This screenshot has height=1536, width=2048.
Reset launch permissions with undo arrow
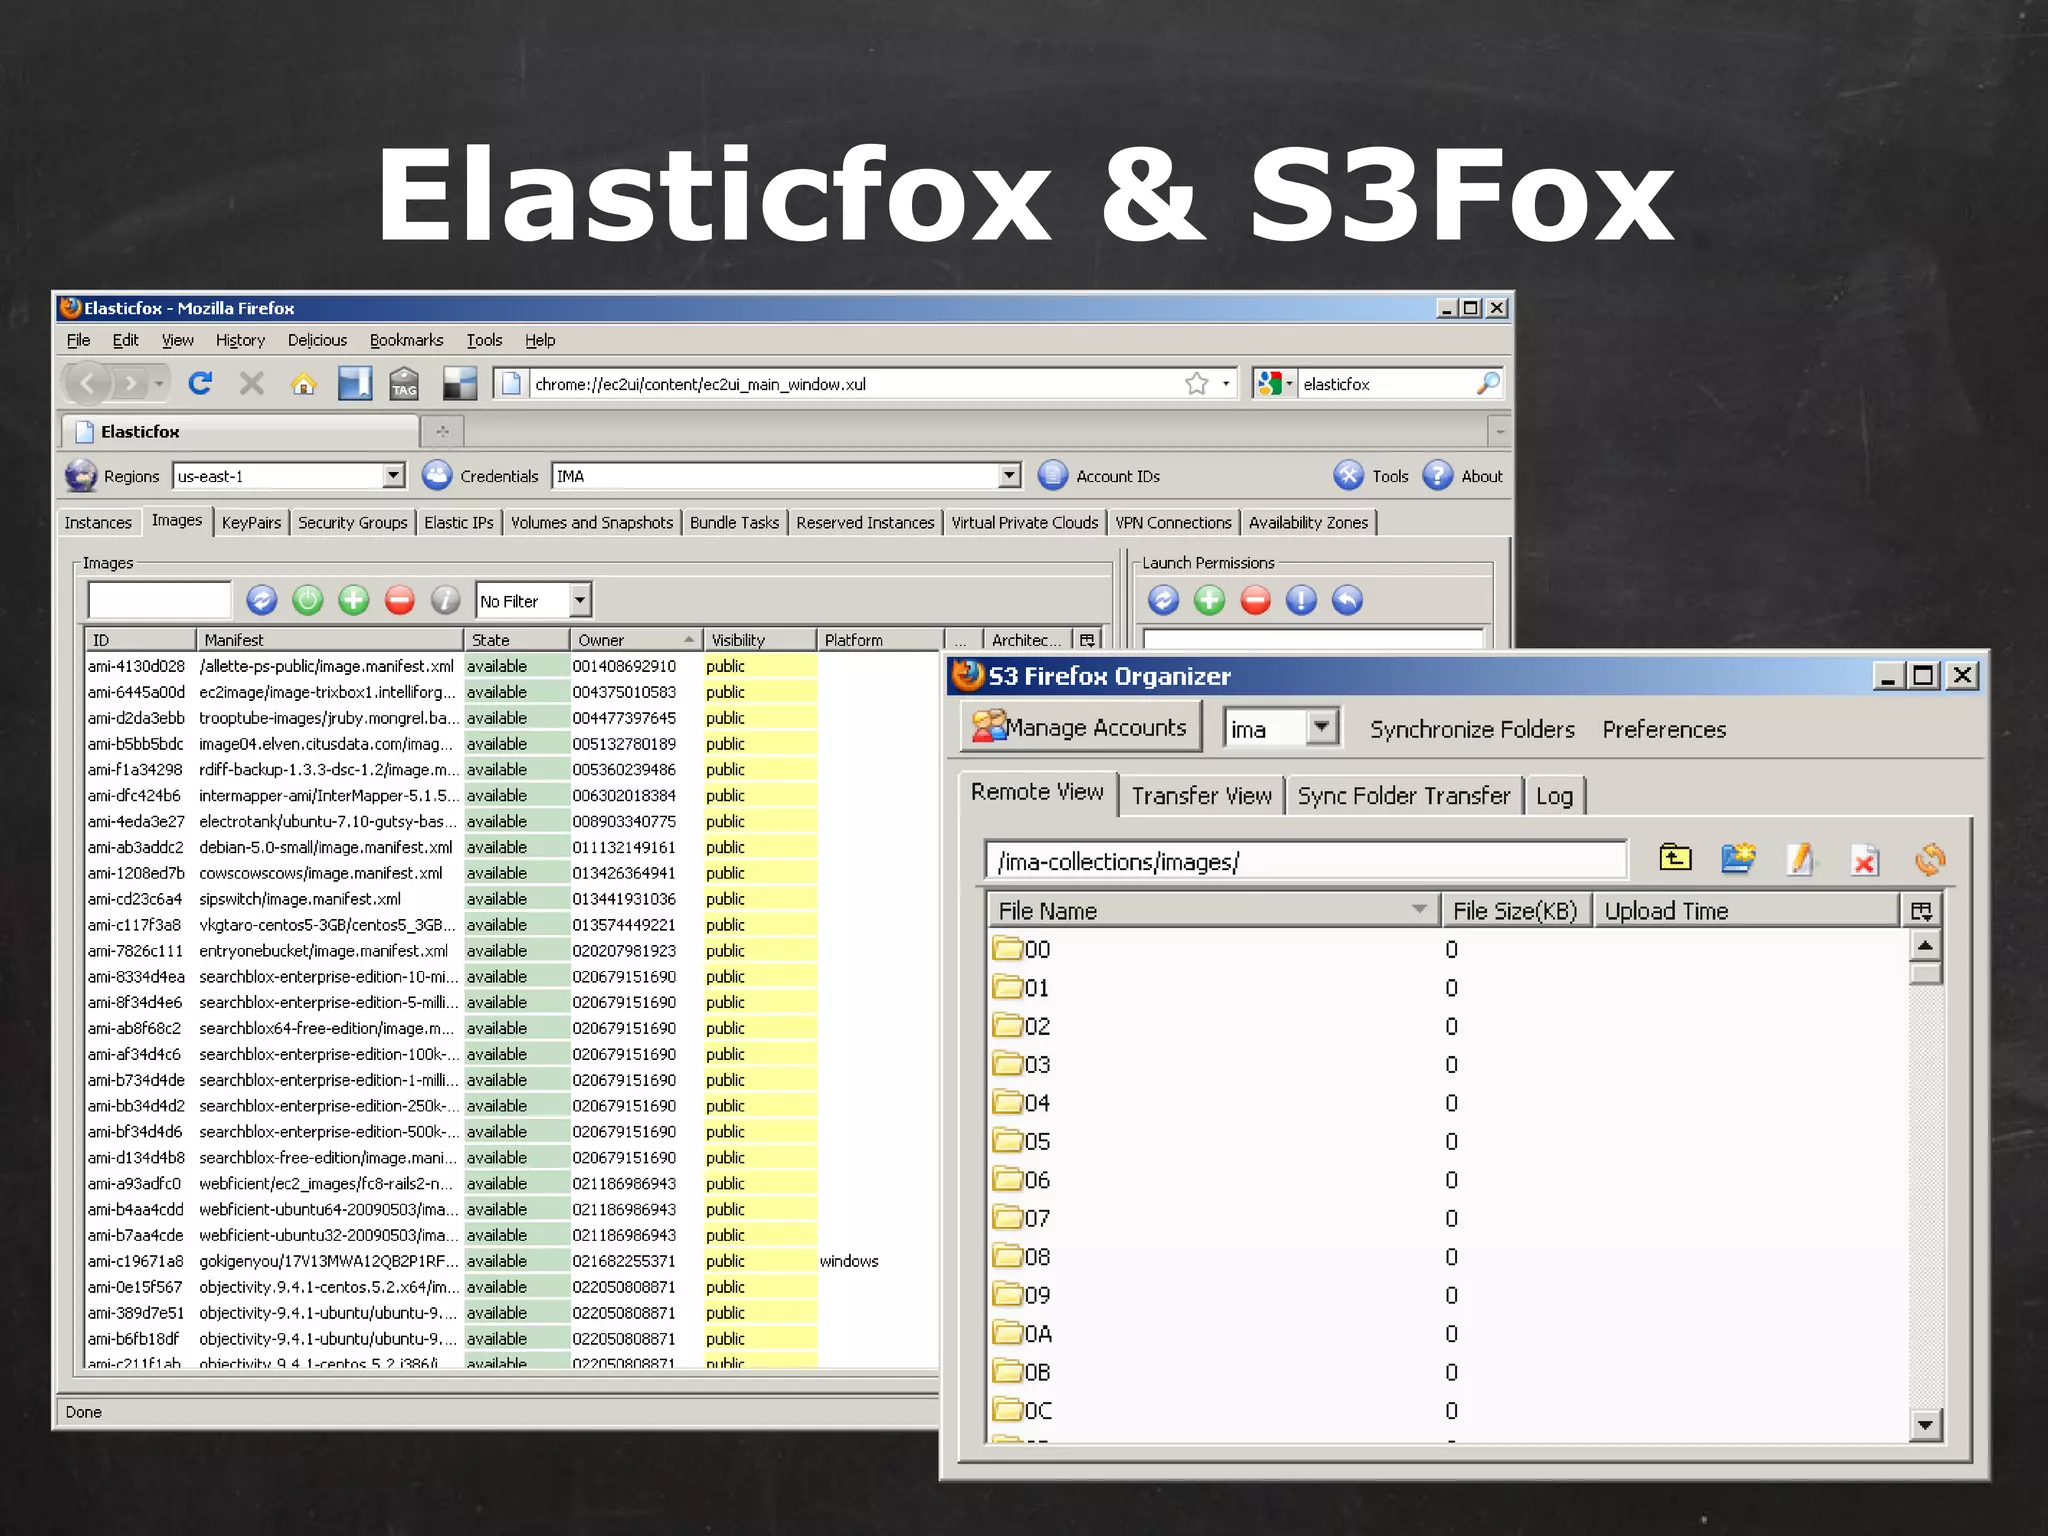pyautogui.click(x=1347, y=600)
